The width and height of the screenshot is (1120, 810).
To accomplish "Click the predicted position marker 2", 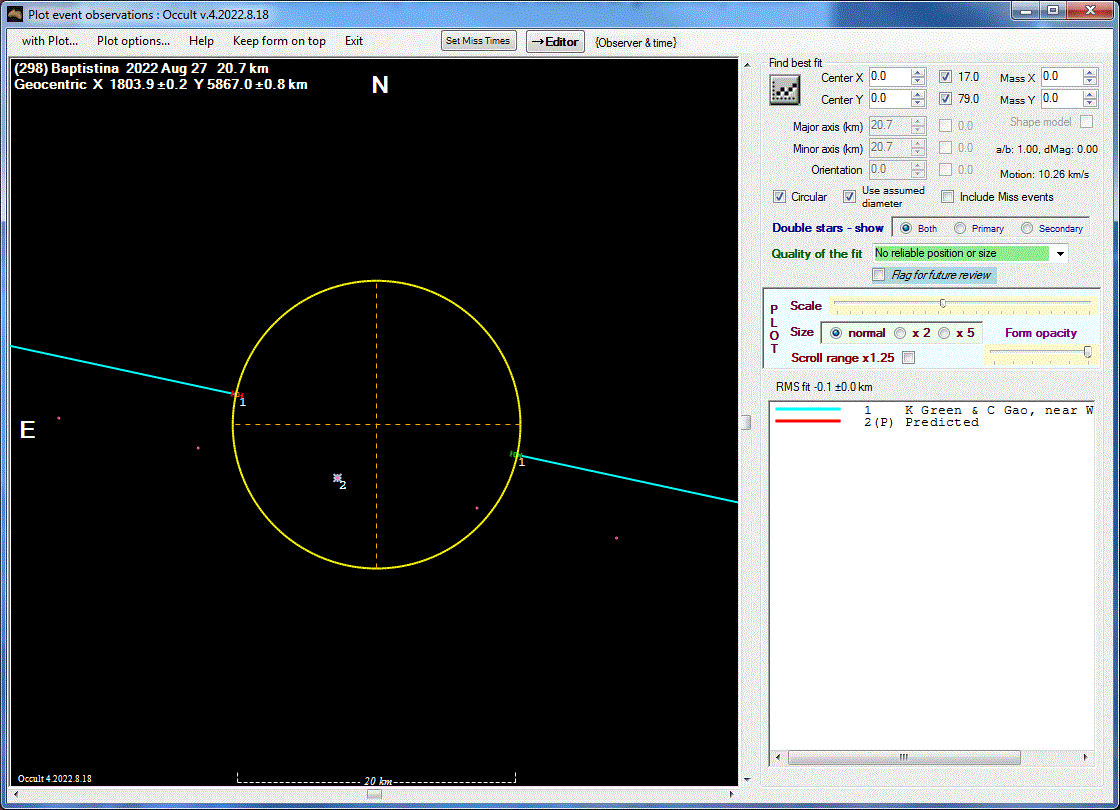I will tap(337, 478).
